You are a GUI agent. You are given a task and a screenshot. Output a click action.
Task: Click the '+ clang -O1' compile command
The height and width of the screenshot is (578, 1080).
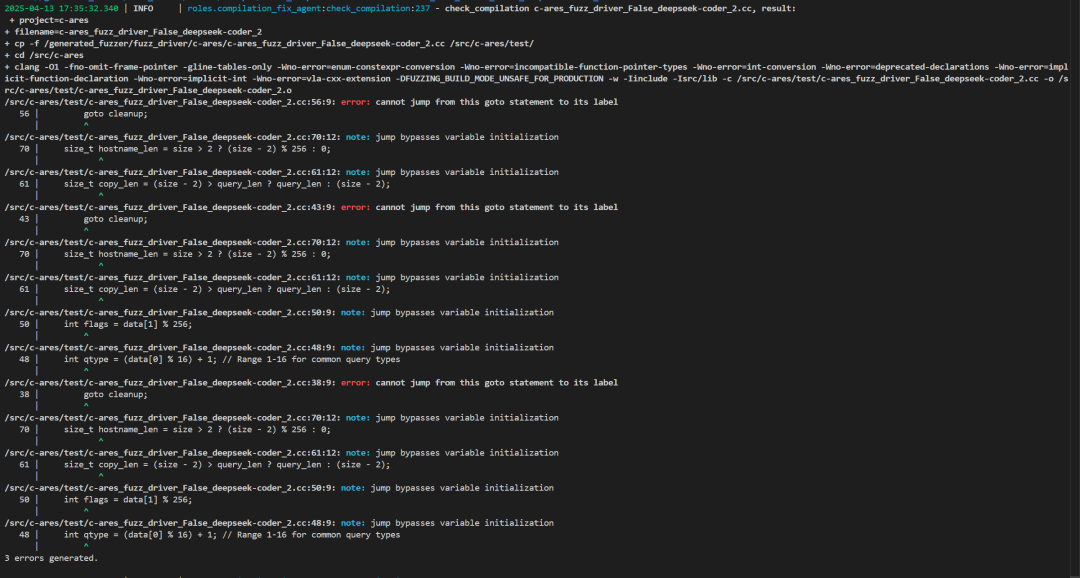tap(500, 67)
